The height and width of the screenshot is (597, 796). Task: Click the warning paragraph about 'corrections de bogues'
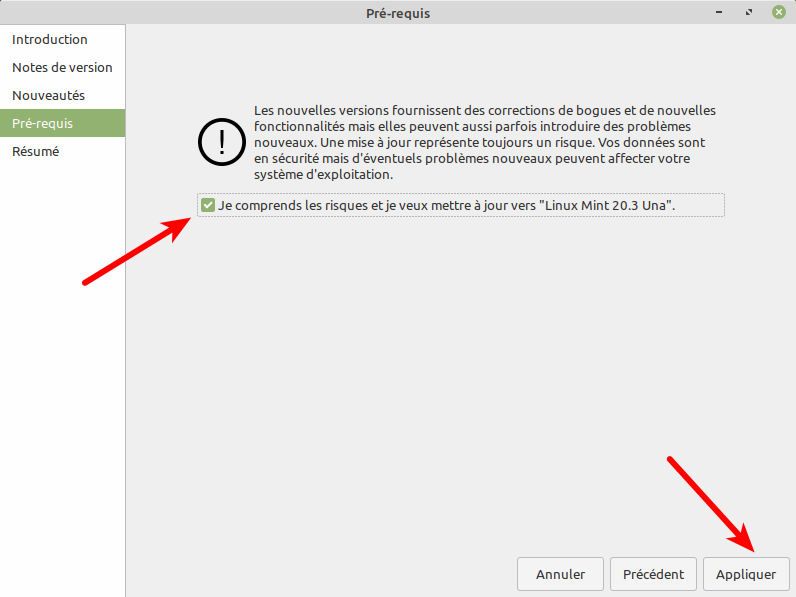click(x=485, y=142)
